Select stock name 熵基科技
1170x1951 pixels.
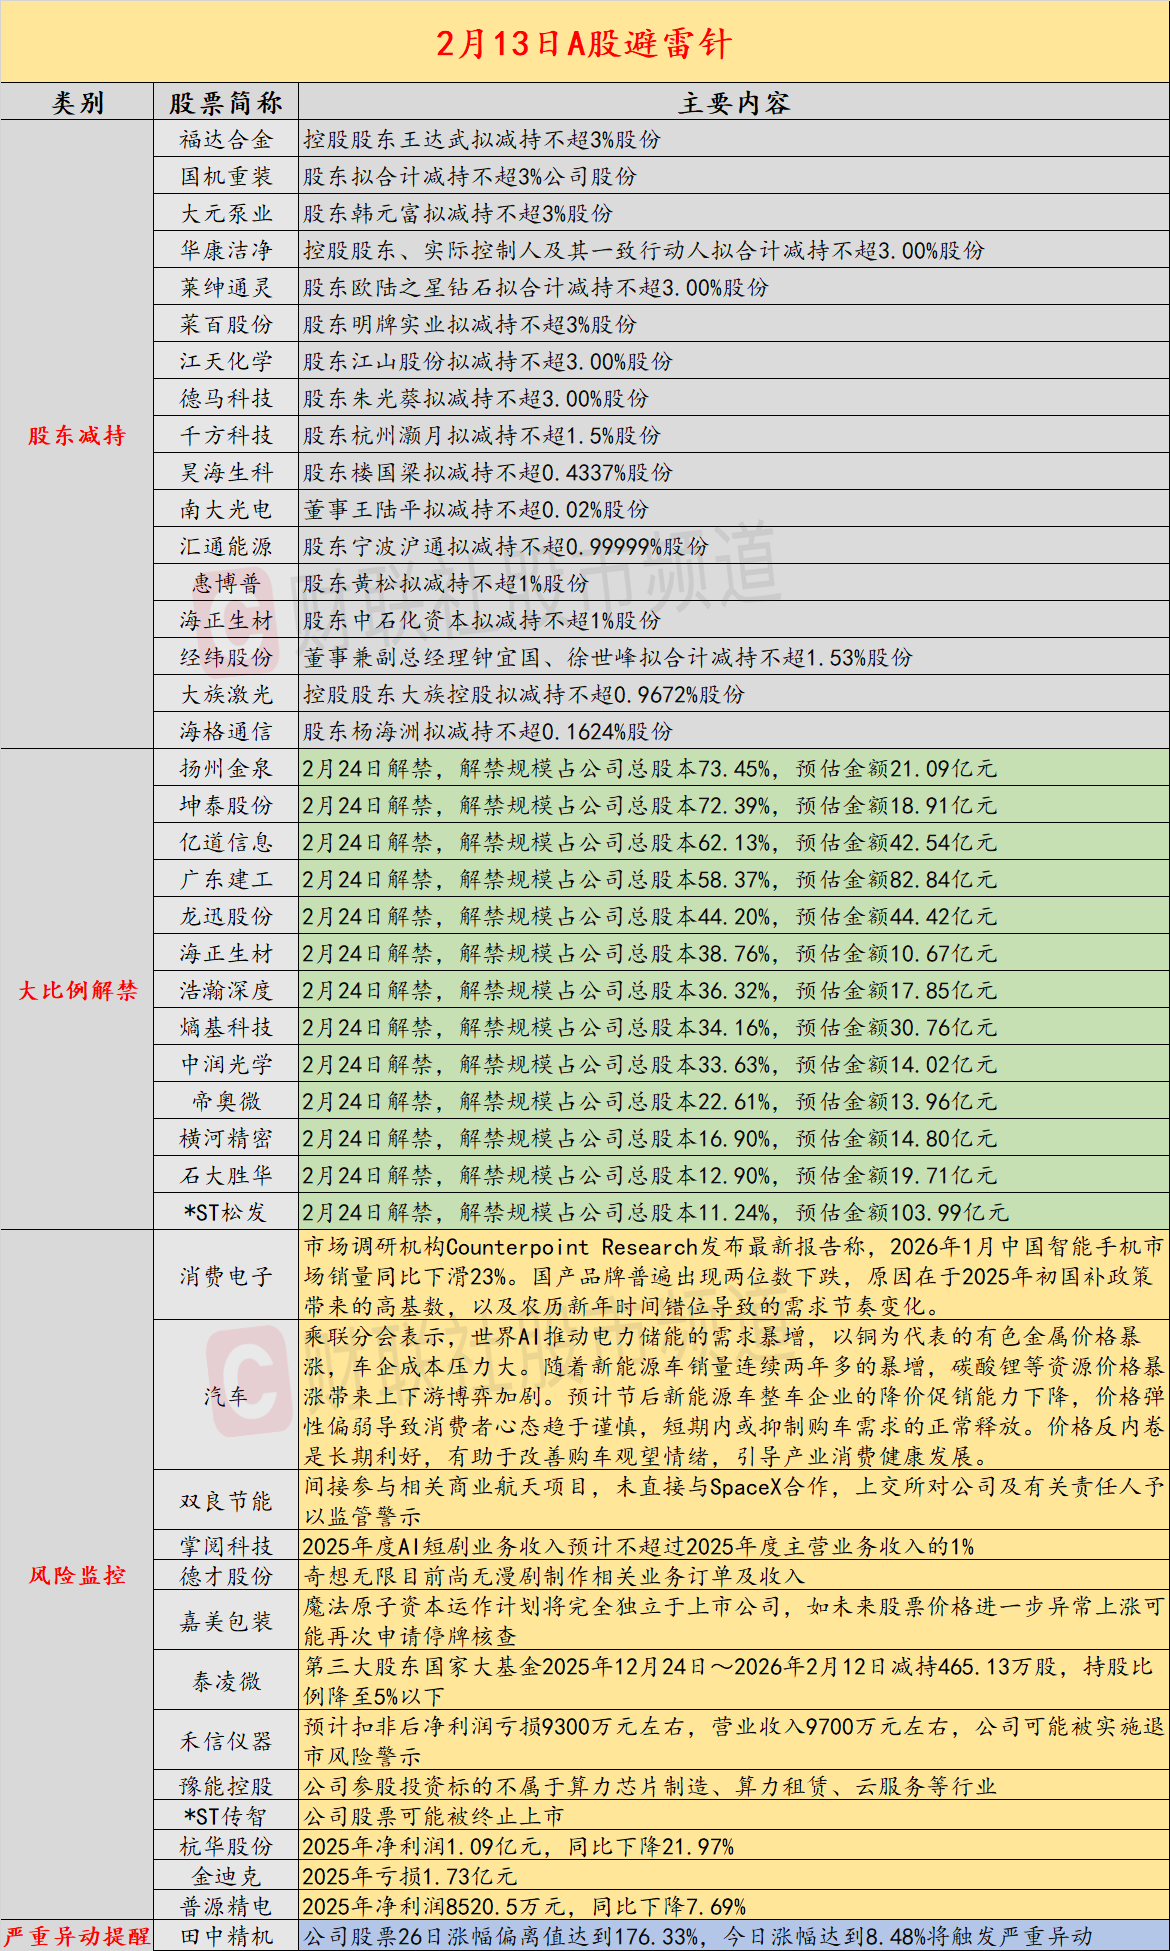coord(226,1028)
